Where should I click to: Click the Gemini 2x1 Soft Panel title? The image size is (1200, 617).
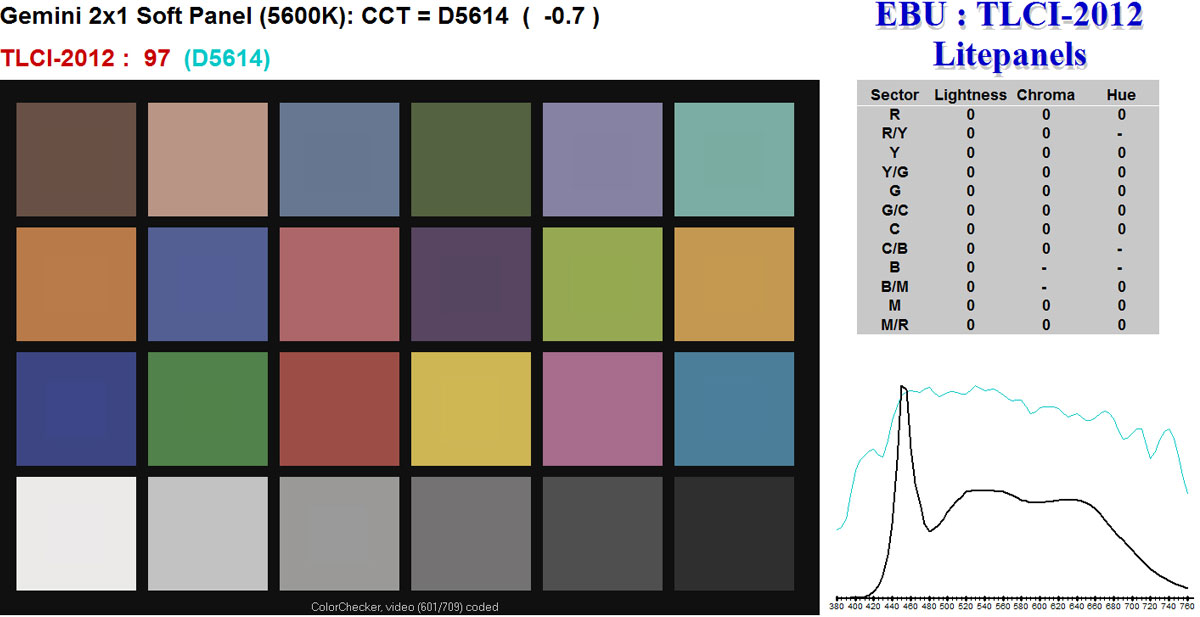coord(301,18)
